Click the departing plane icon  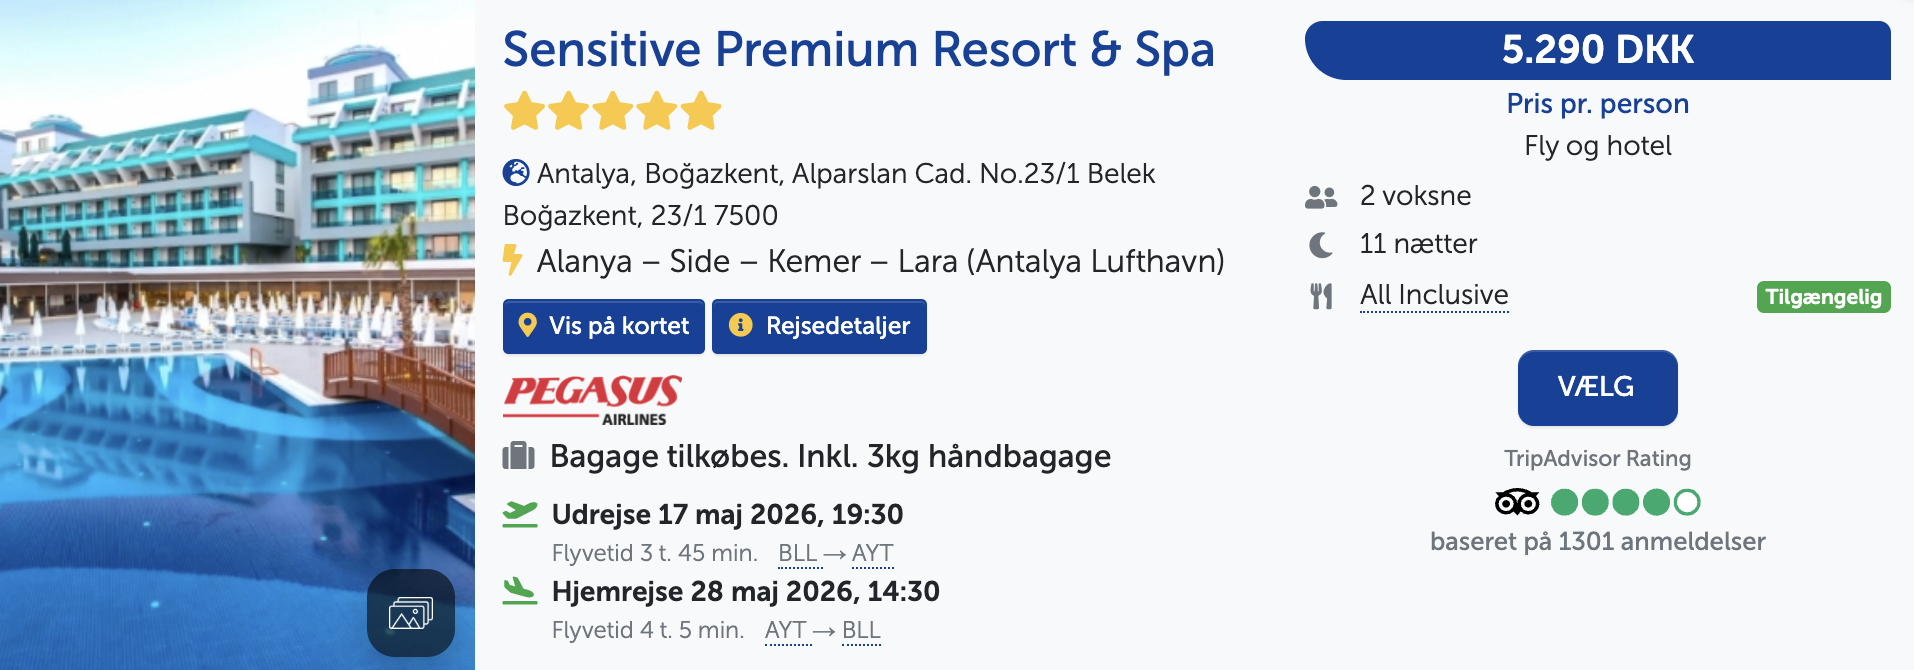click(520, 514)
